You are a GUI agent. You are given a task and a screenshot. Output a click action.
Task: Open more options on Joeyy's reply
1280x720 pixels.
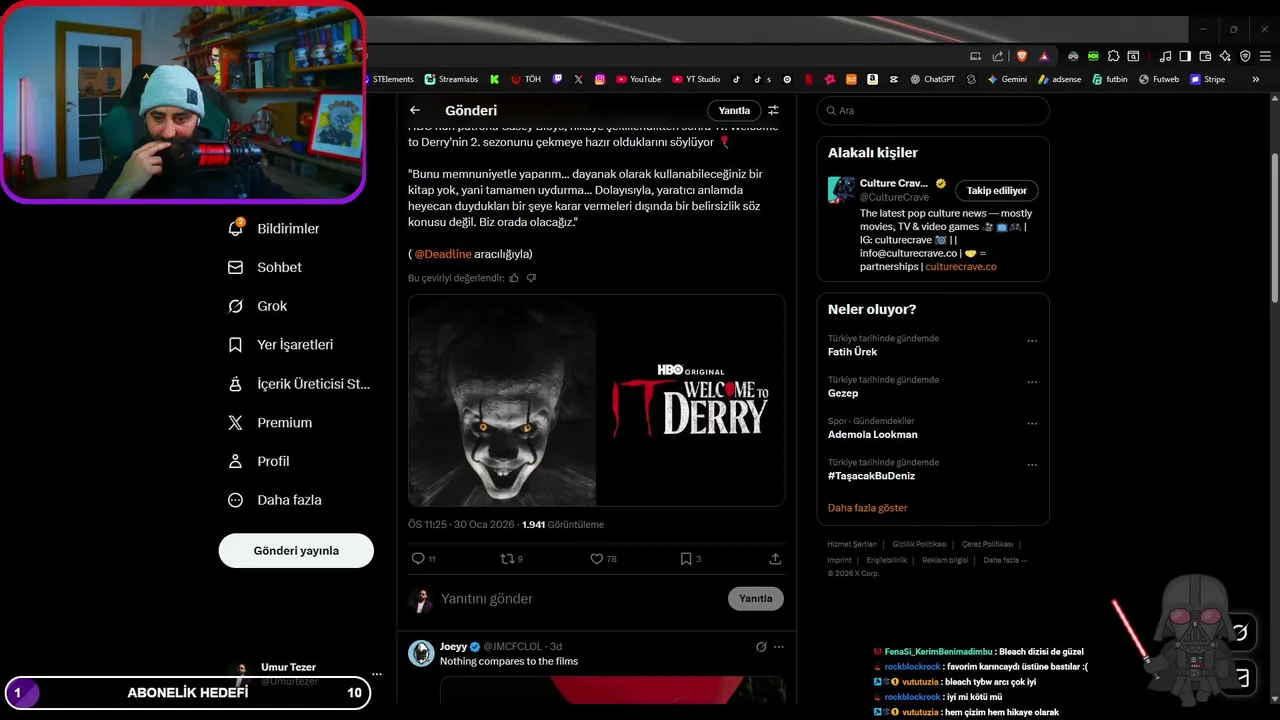(x=779, y=647)
